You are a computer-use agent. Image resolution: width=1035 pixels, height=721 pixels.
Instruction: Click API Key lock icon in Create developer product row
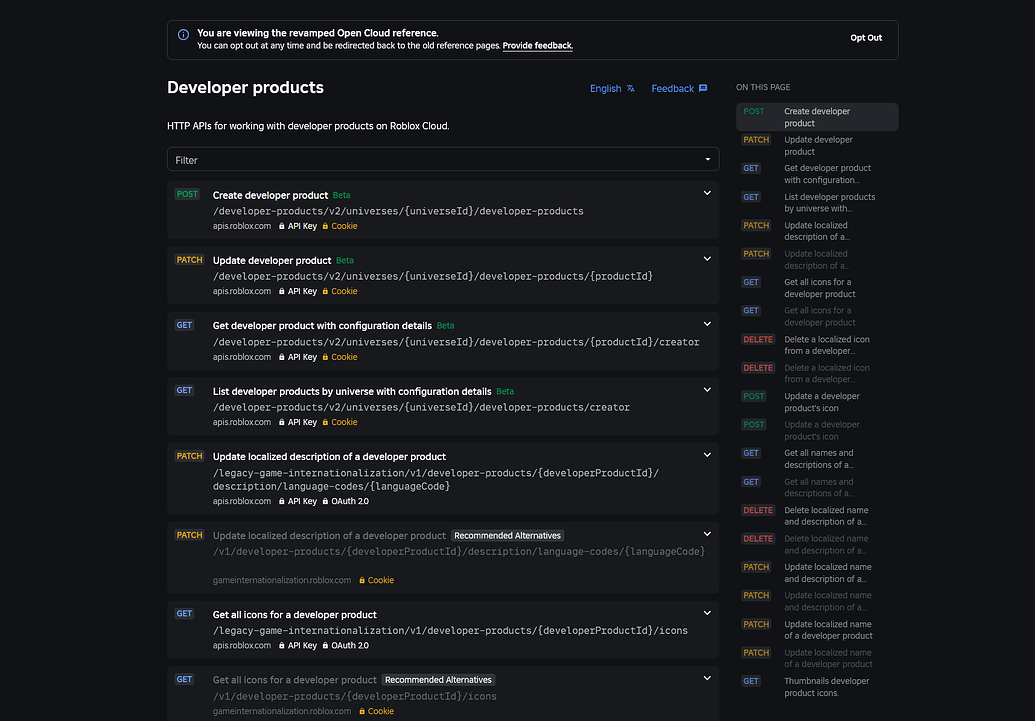click(x=282, y=226)
